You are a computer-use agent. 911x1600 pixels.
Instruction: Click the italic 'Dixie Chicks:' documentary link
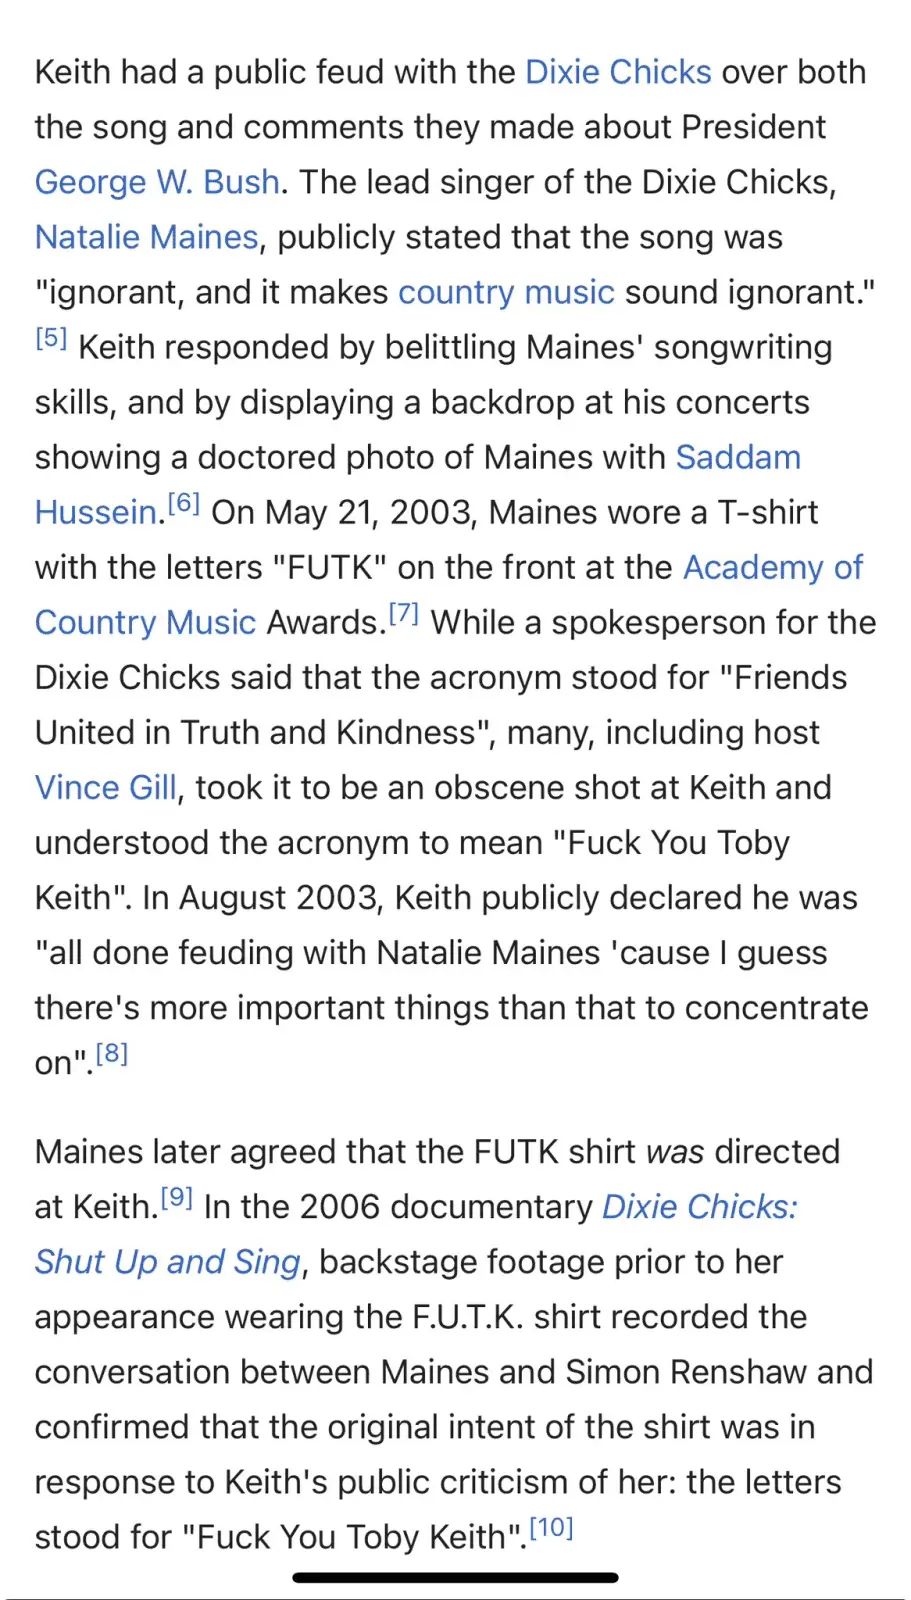699,1208
